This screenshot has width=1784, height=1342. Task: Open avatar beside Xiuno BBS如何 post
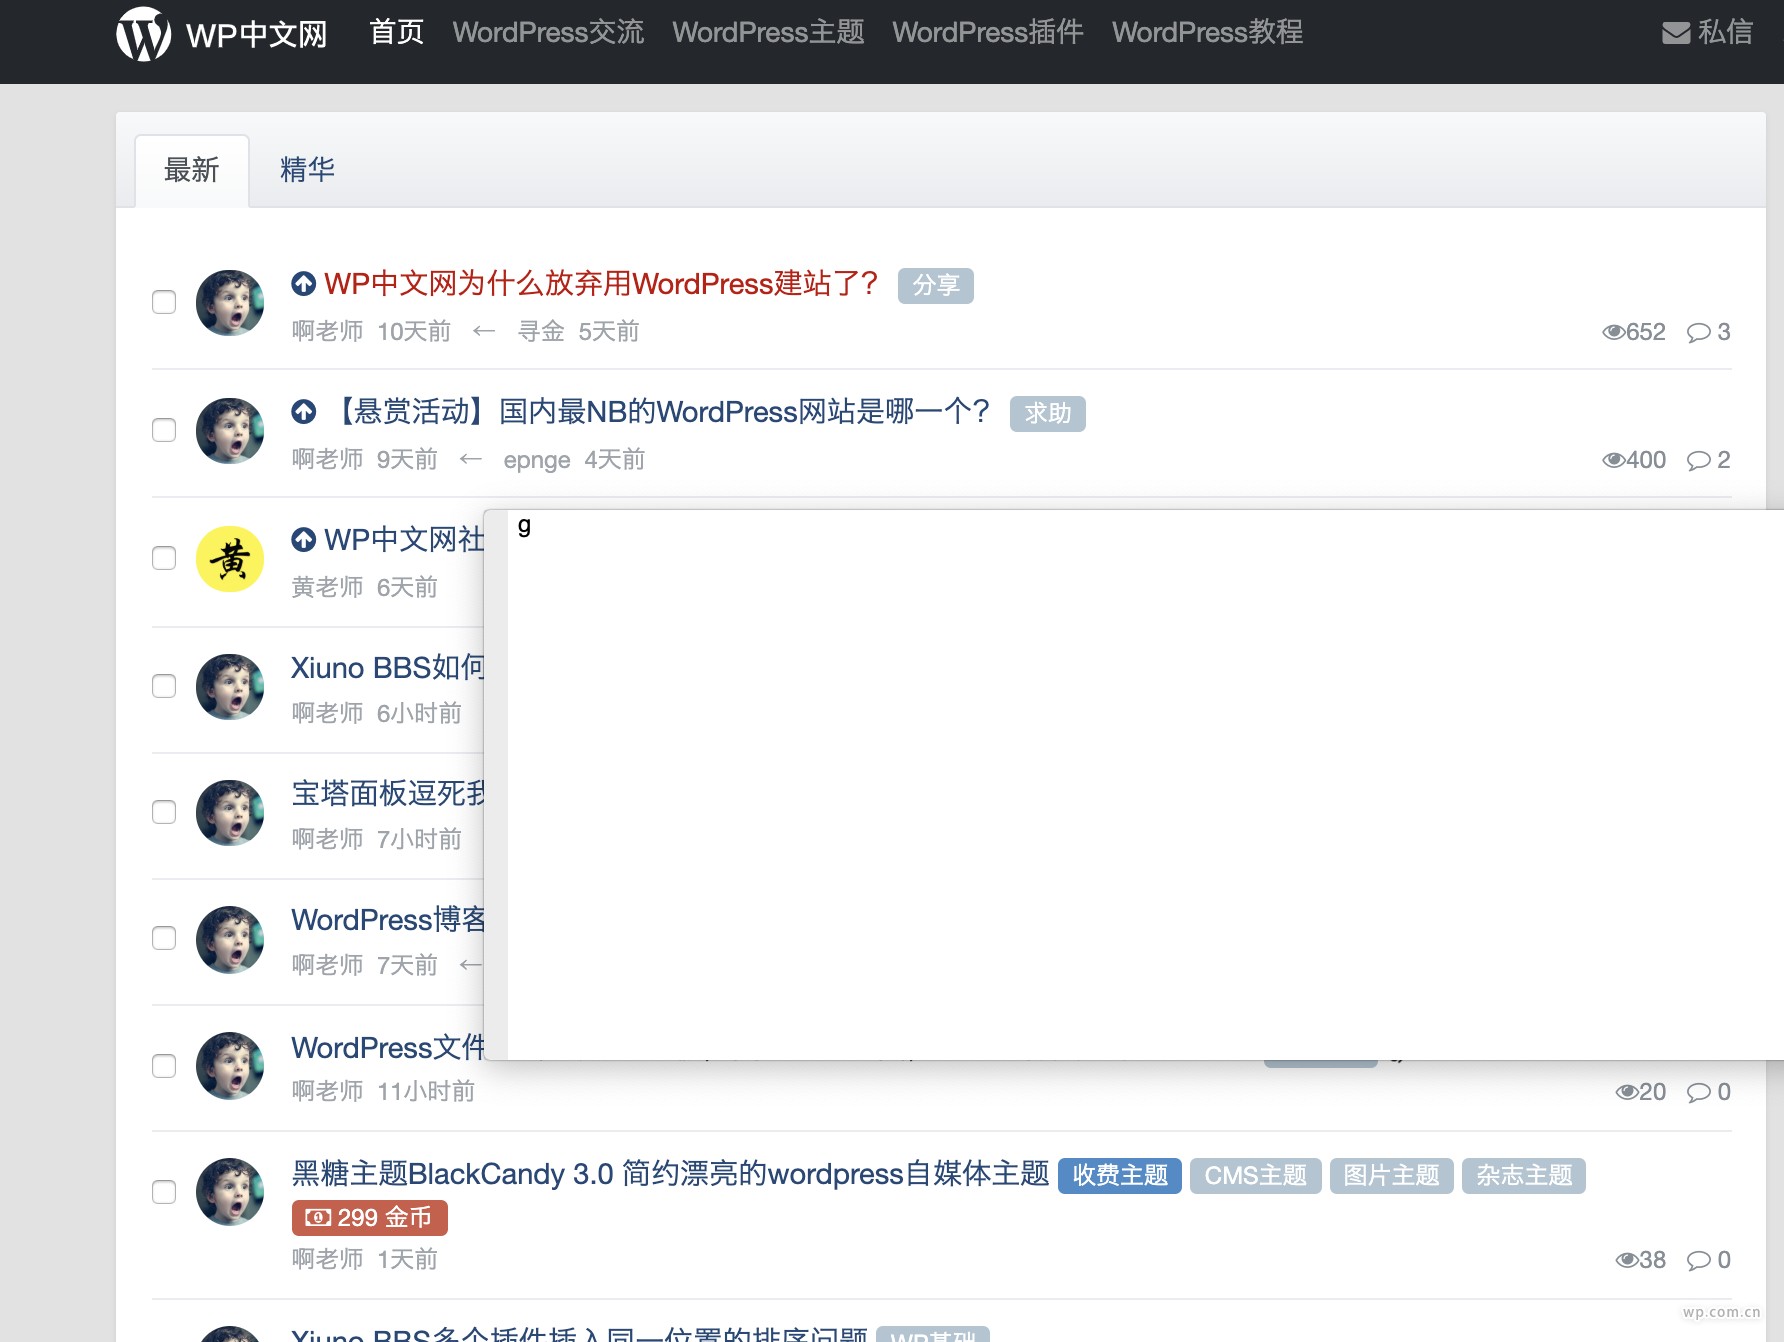click(x=230, y=686)
